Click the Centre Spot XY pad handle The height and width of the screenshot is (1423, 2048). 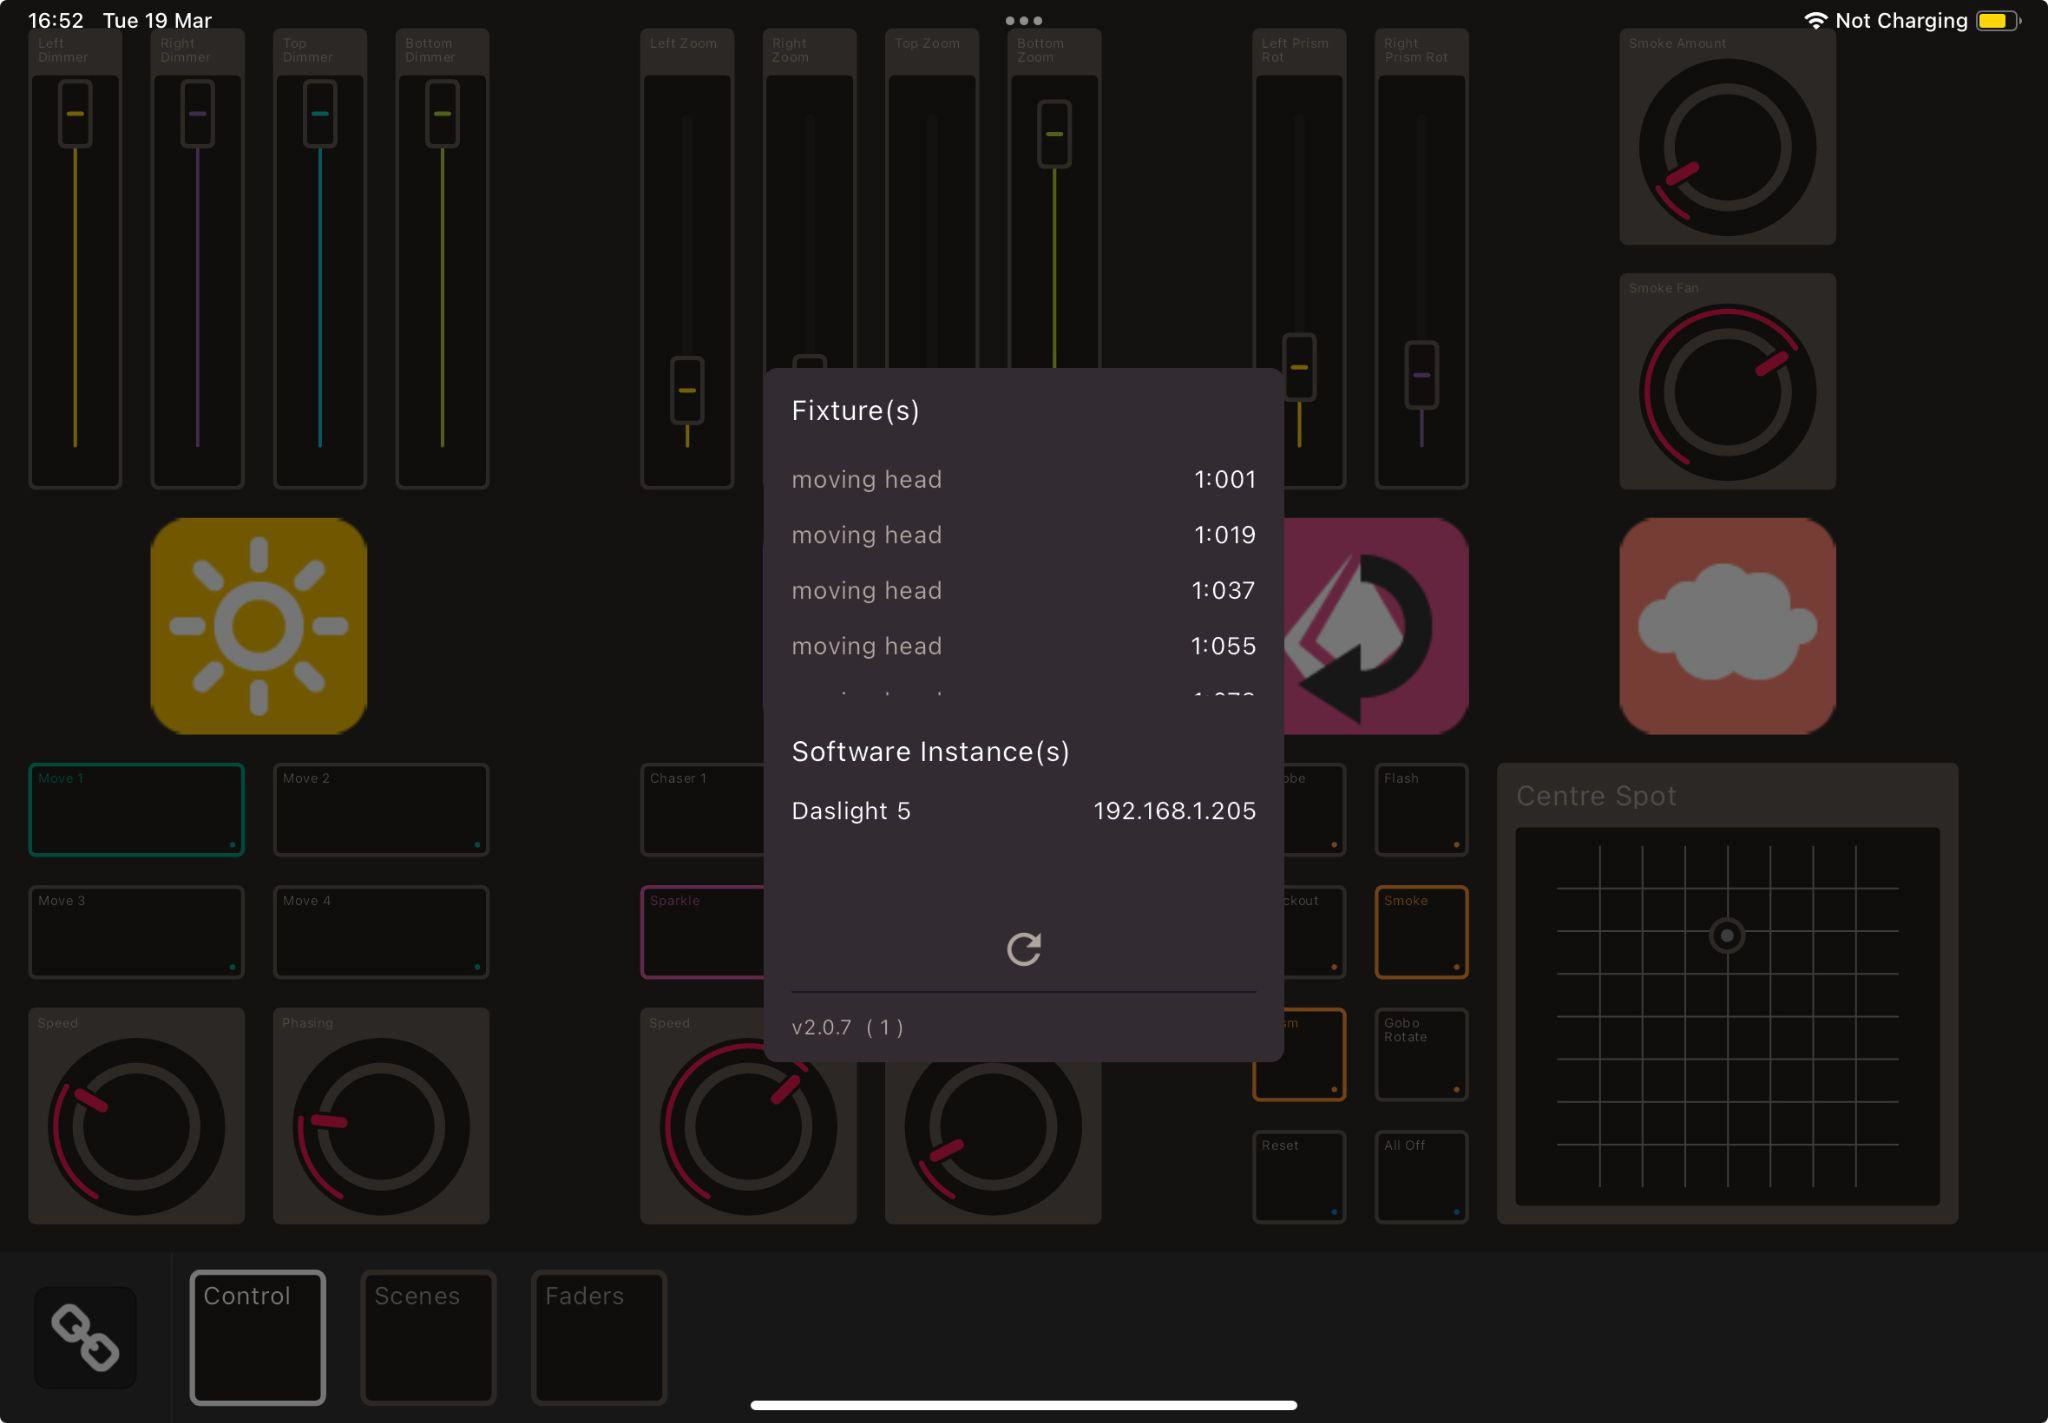pos(1726,936)
